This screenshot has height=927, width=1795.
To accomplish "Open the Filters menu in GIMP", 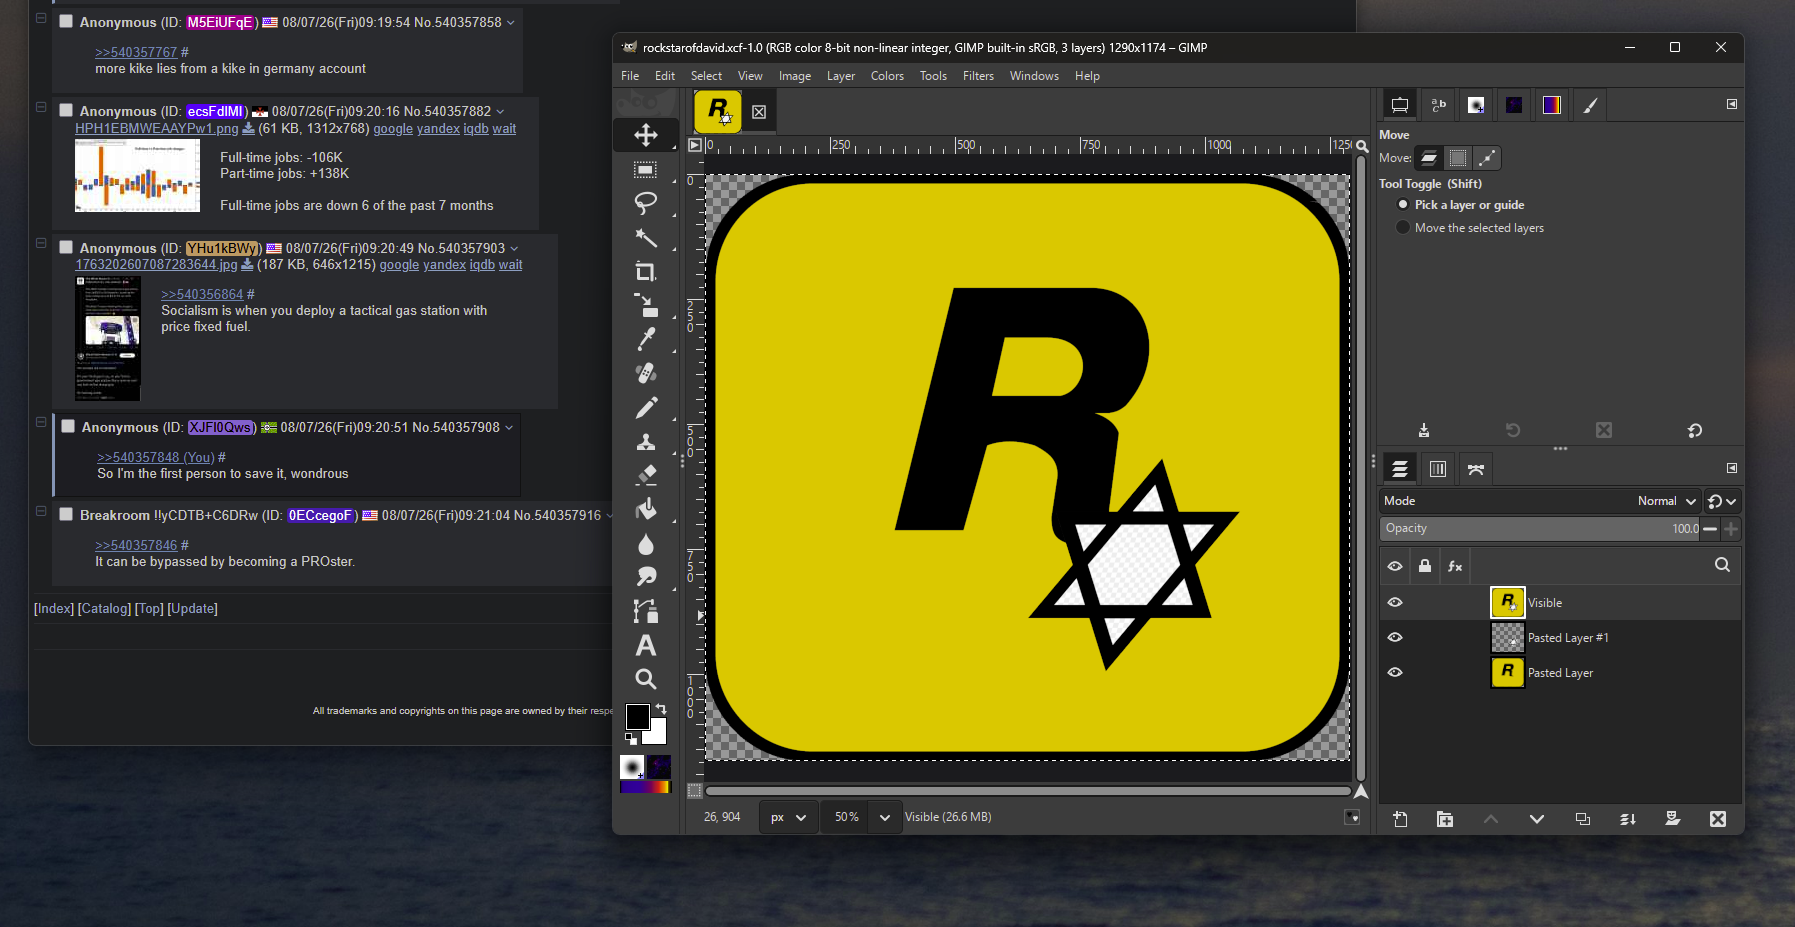I will click(x=978, y=76).
